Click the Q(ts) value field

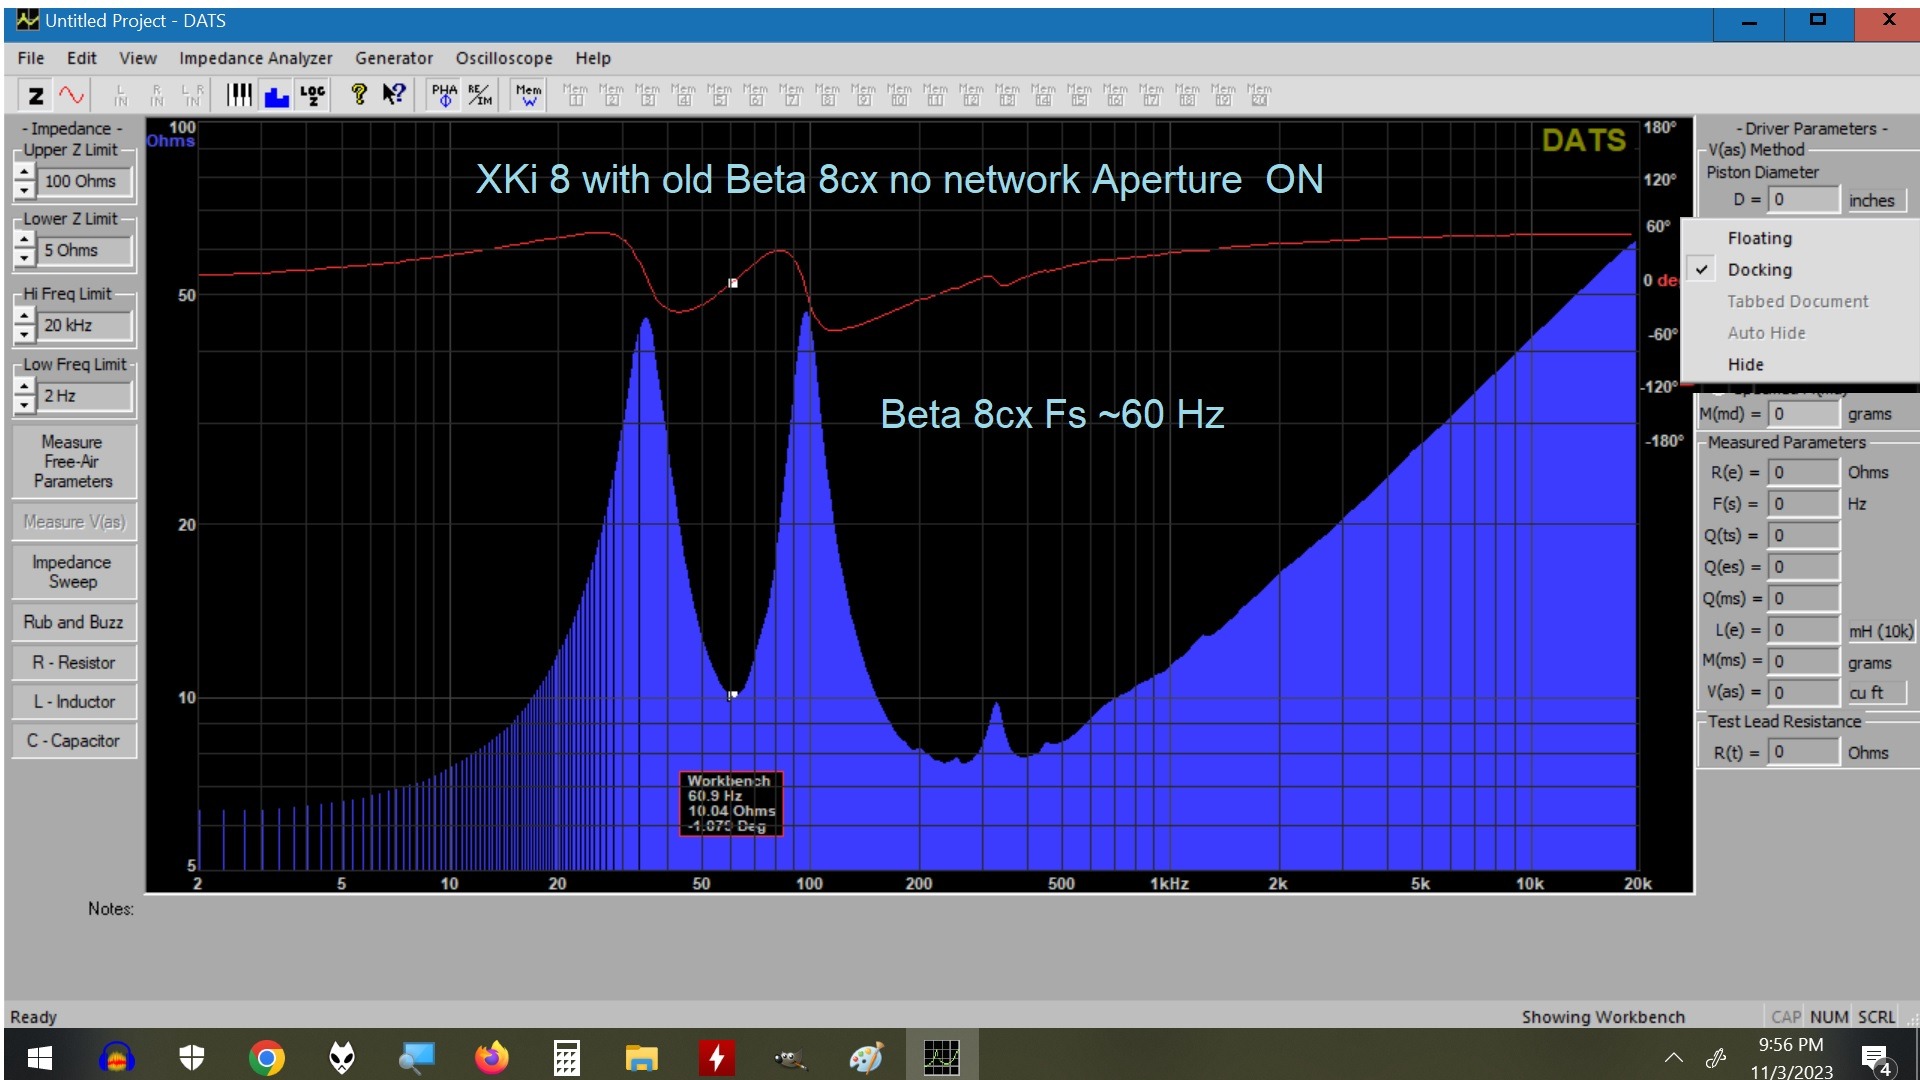pos(1804,535)
